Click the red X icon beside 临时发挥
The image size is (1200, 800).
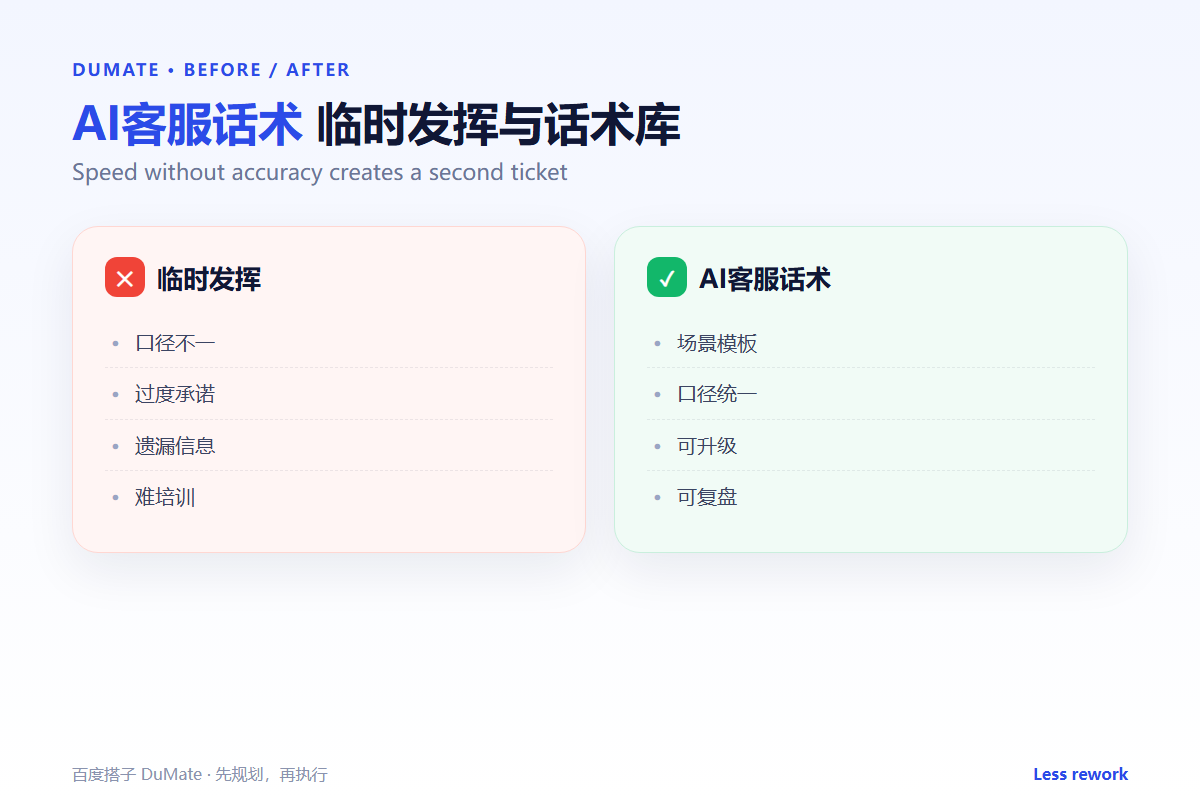[125, 277]
